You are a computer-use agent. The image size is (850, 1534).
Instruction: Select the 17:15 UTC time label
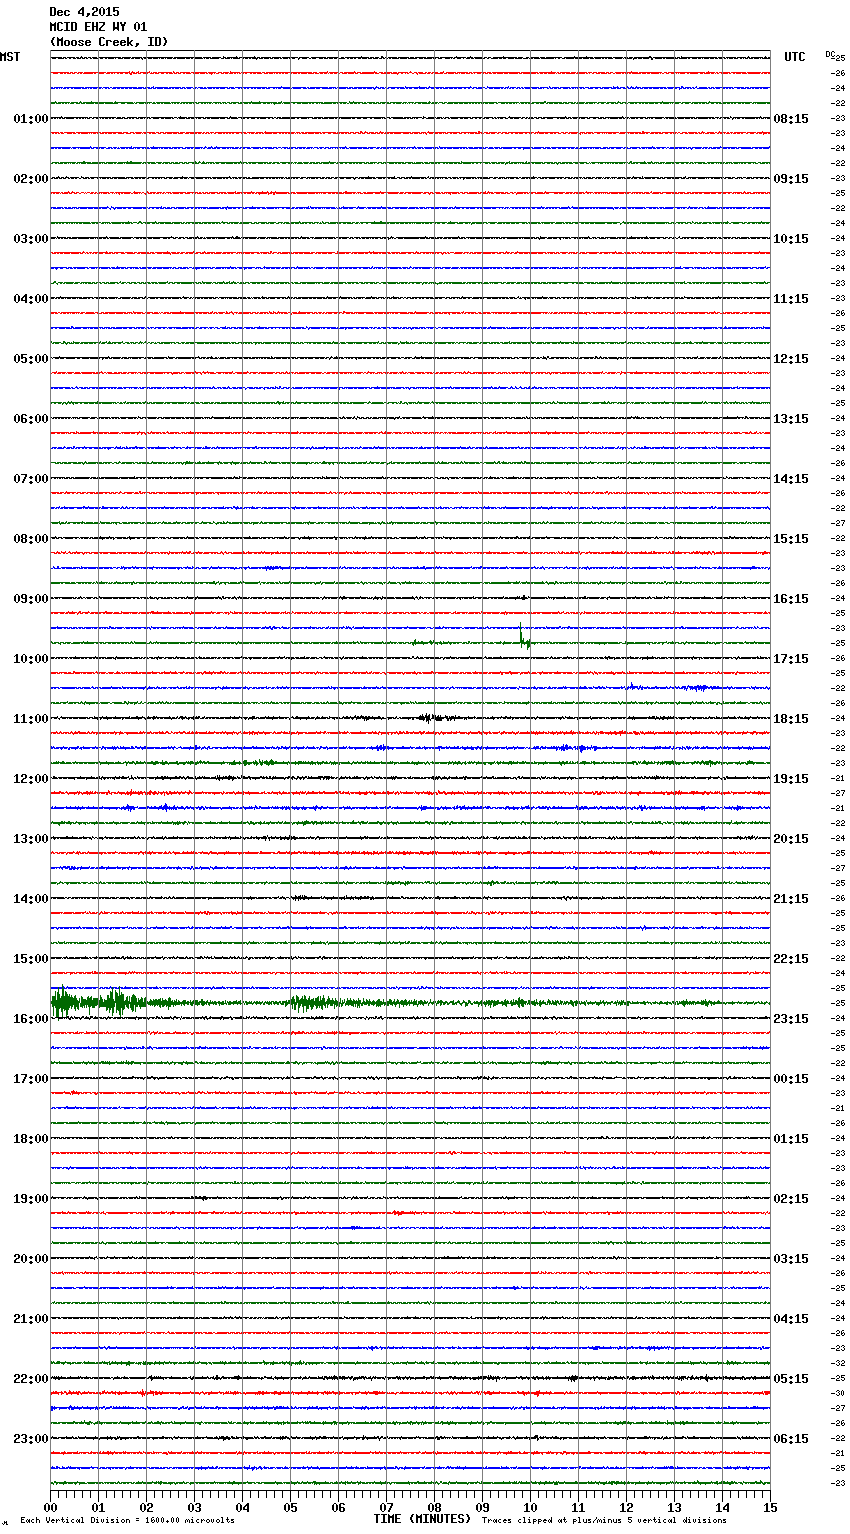(x=791, y=659)
